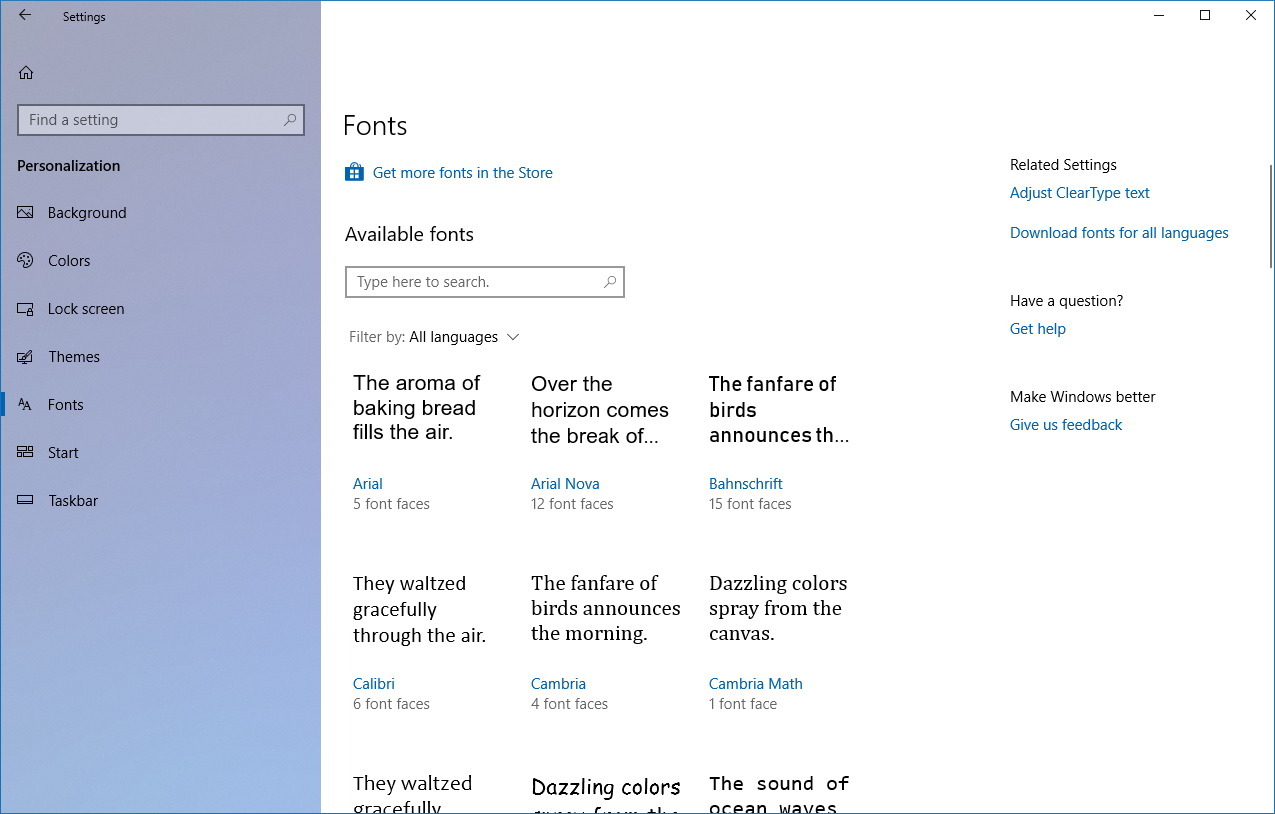Click the Background picture icon
Image resolution: width=1275 pixels, height=814 pixels.
point(26,212)
